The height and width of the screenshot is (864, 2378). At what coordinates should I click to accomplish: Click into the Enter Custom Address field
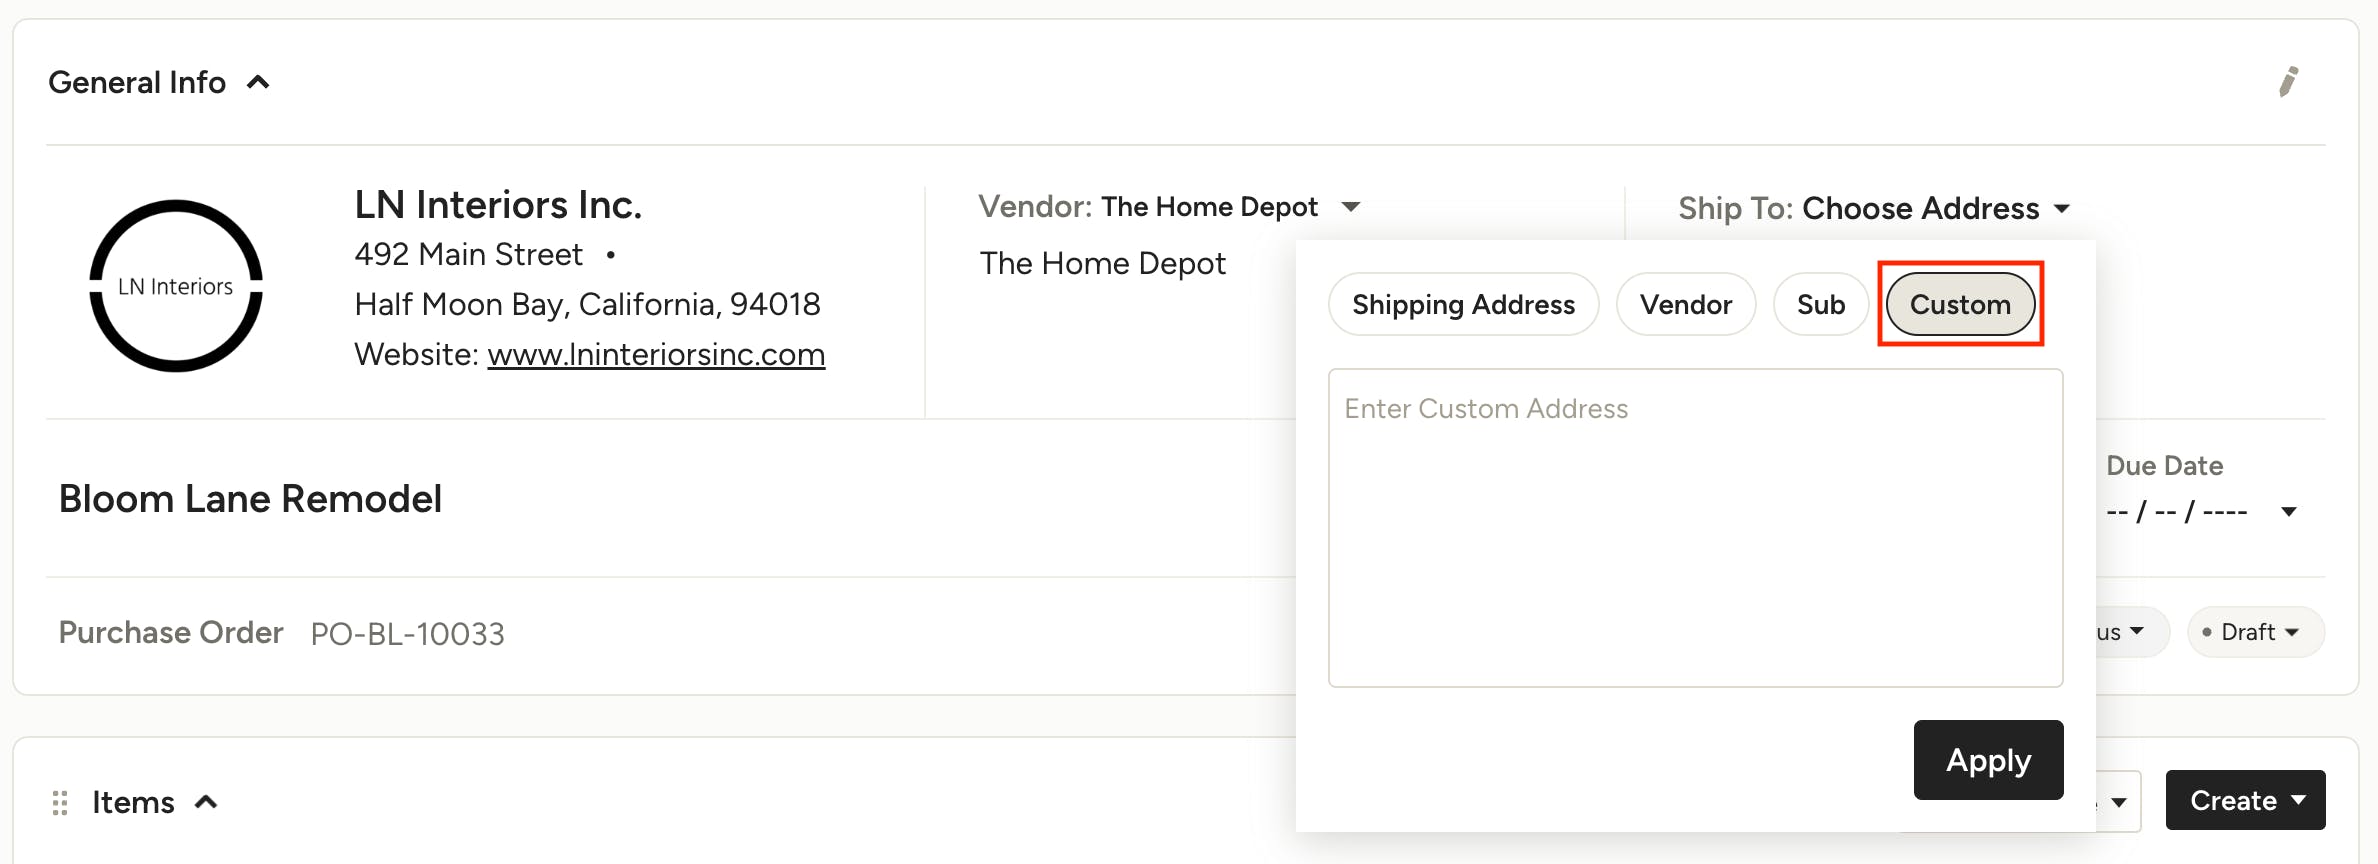click(1695, 527)
